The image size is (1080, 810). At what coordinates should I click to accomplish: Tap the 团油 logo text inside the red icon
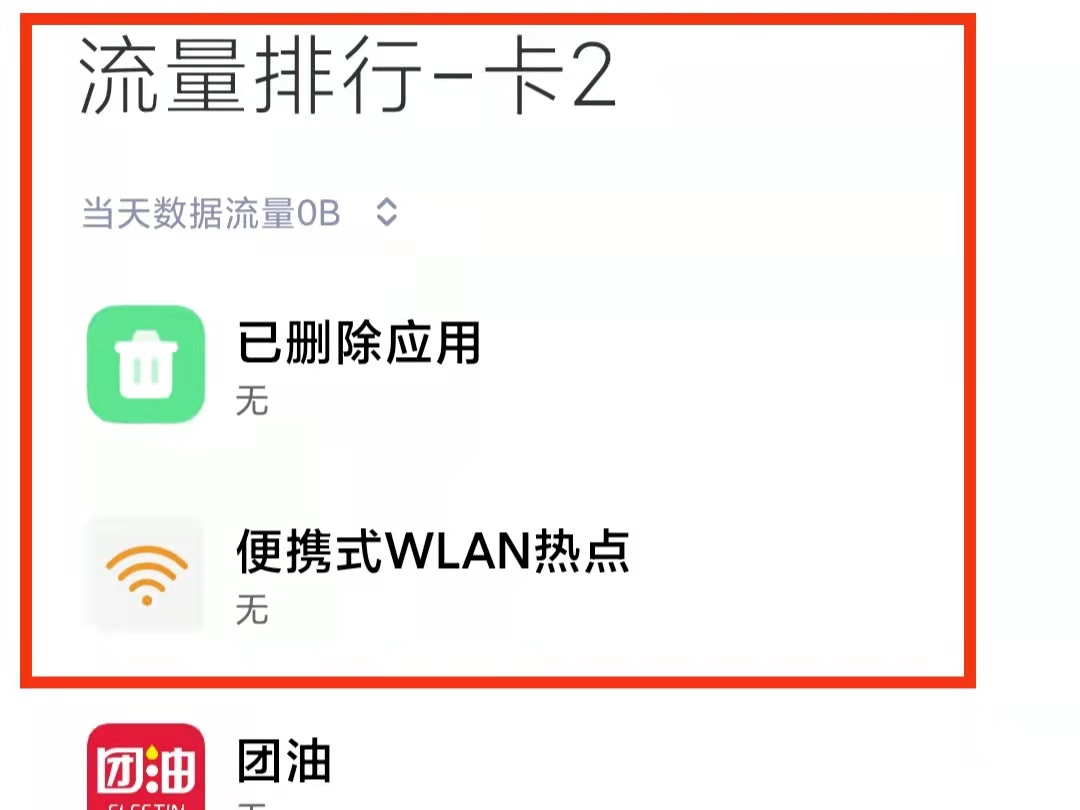[146, 771]
